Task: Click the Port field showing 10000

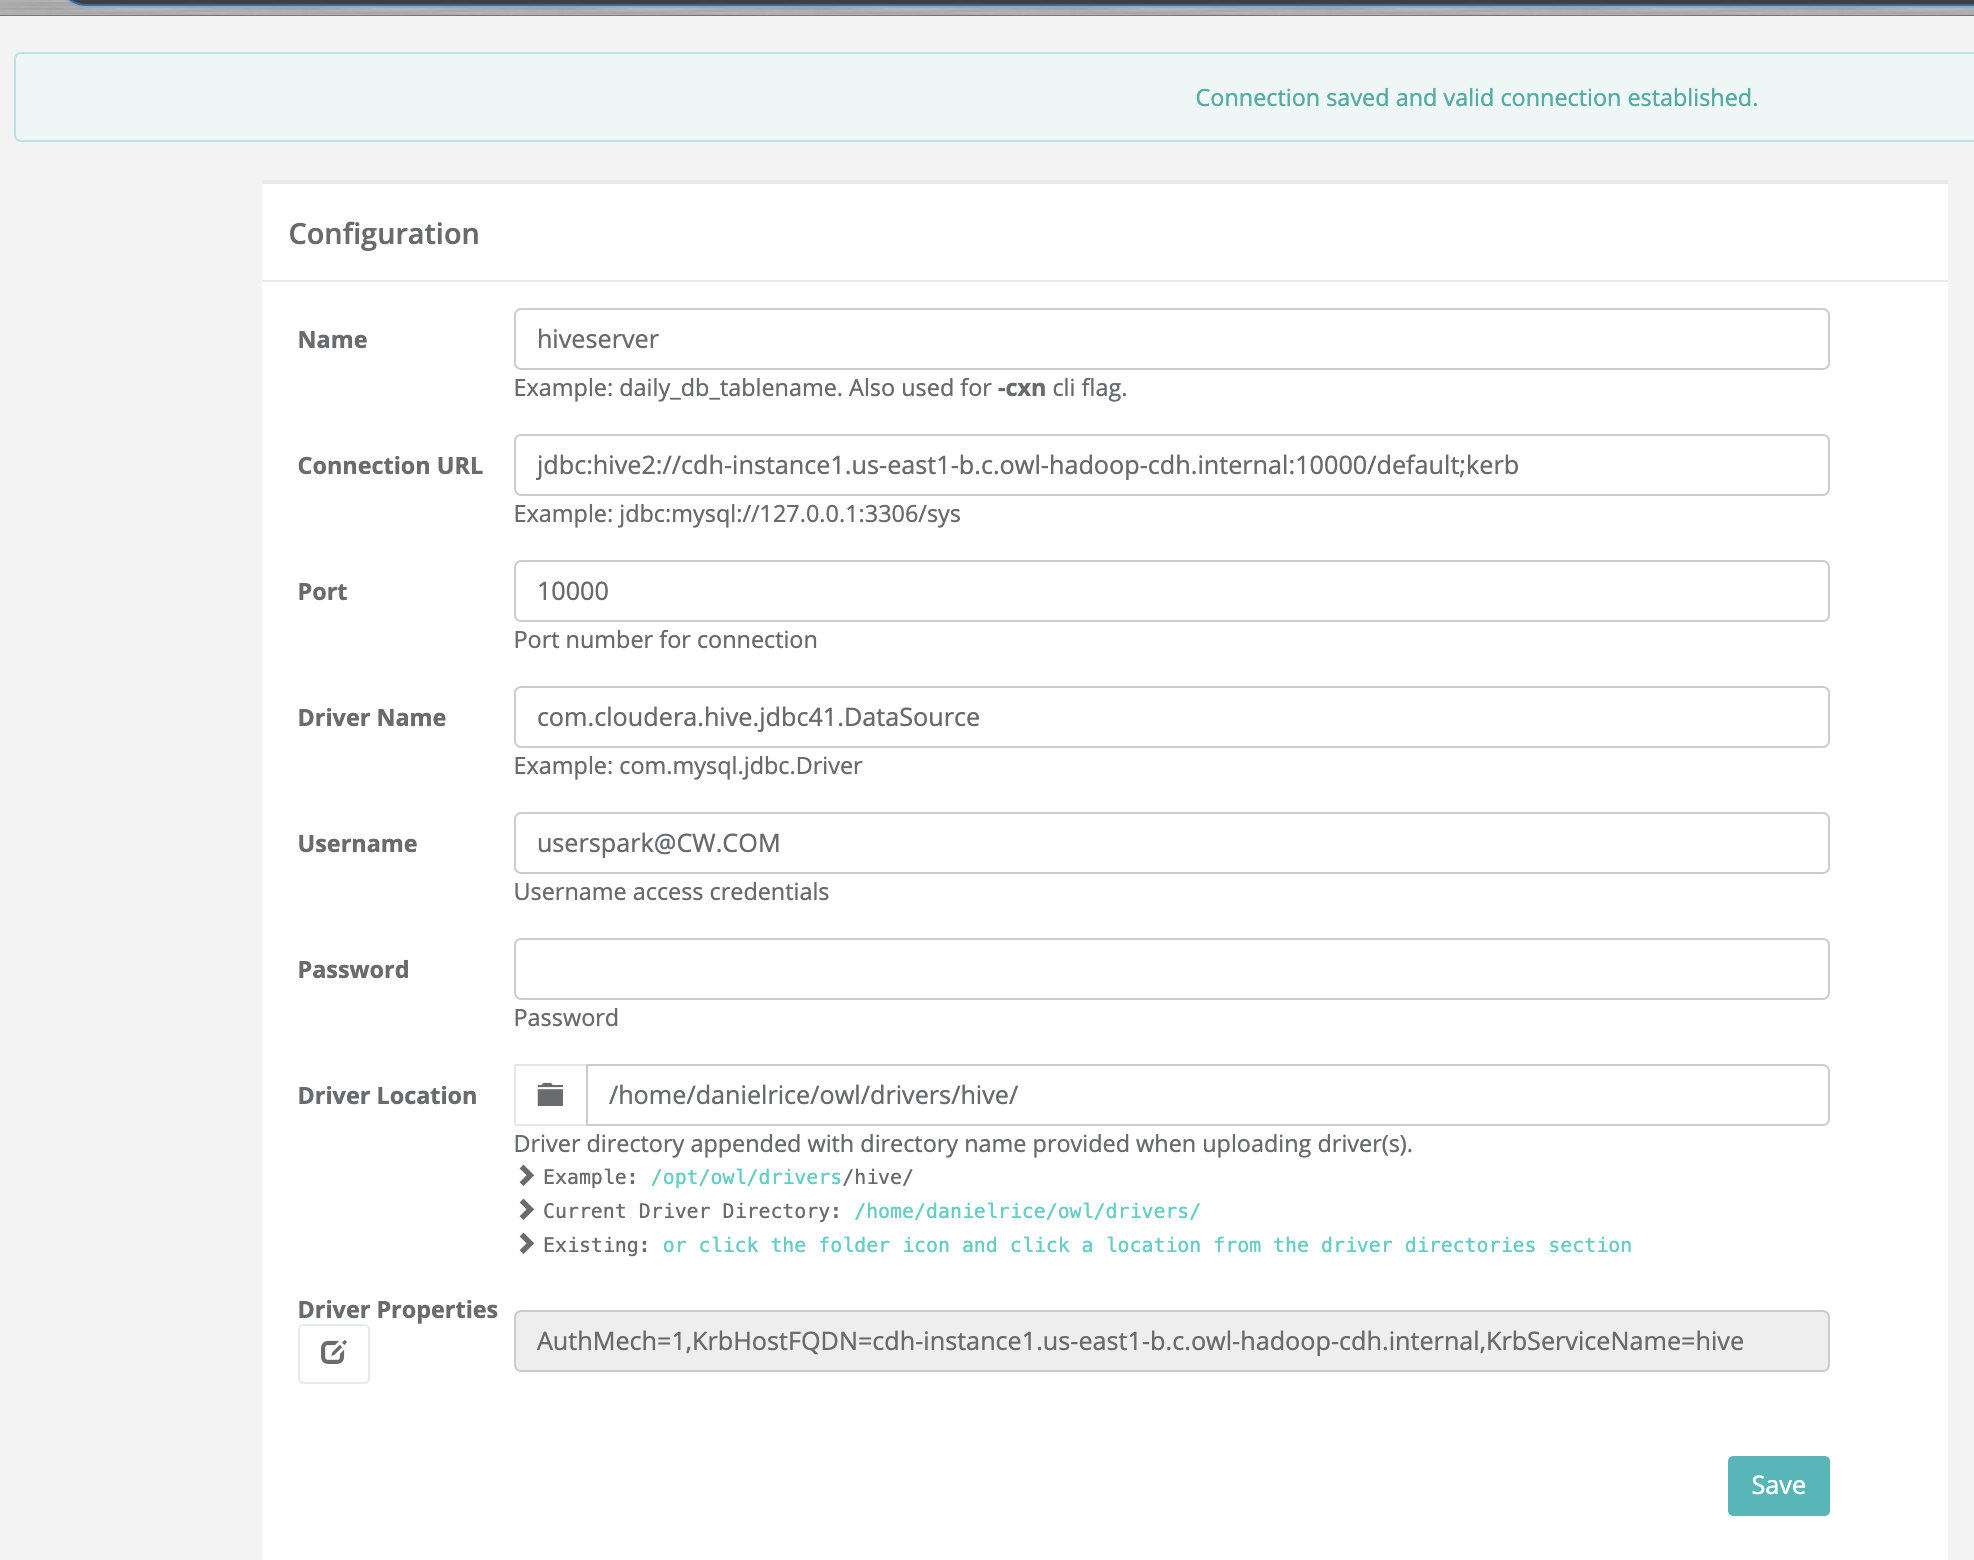Action: [x=1168, y=591]
